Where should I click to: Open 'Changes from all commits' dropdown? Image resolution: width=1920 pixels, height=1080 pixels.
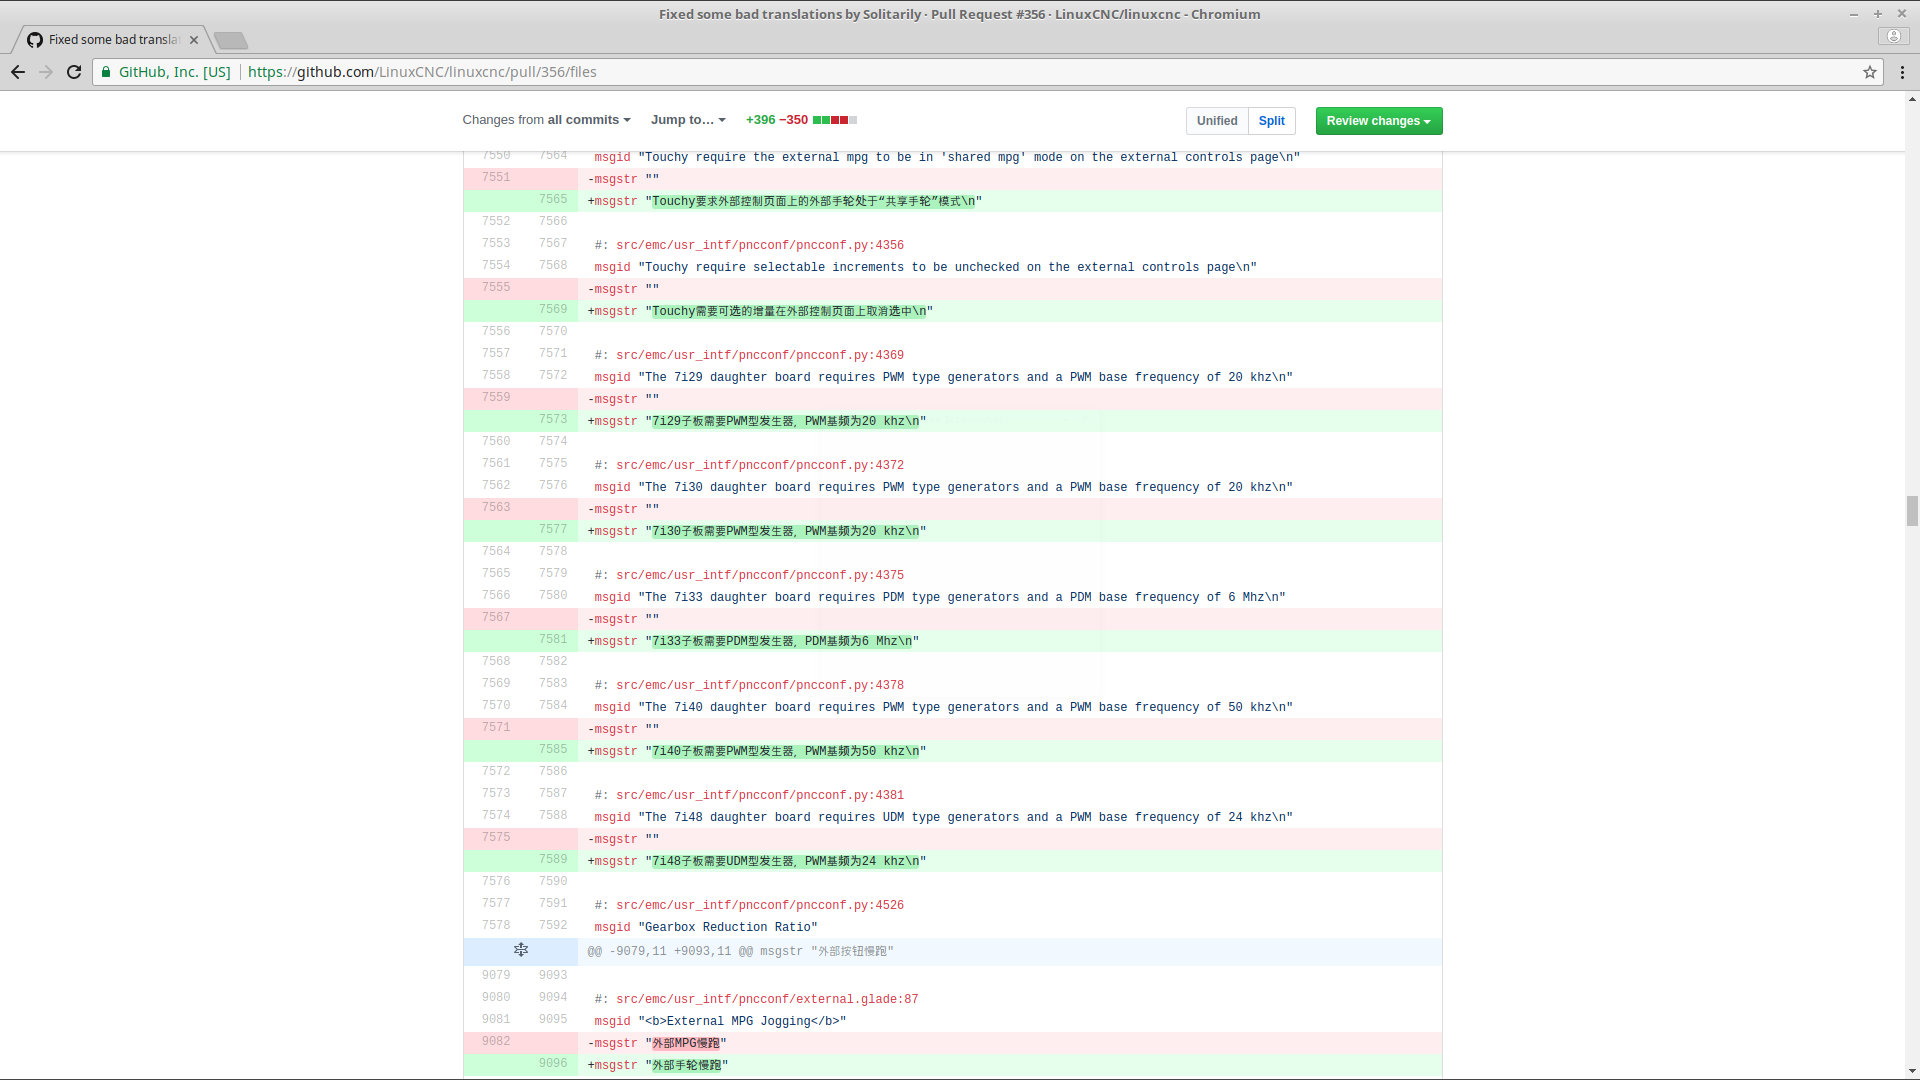pos(546,120)
